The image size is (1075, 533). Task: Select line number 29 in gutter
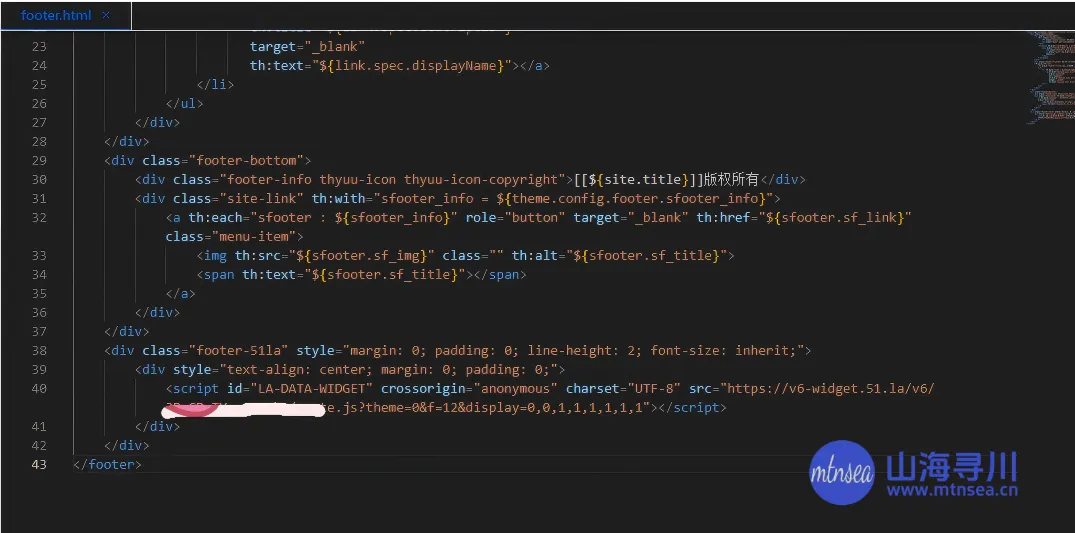click(39, 161)
